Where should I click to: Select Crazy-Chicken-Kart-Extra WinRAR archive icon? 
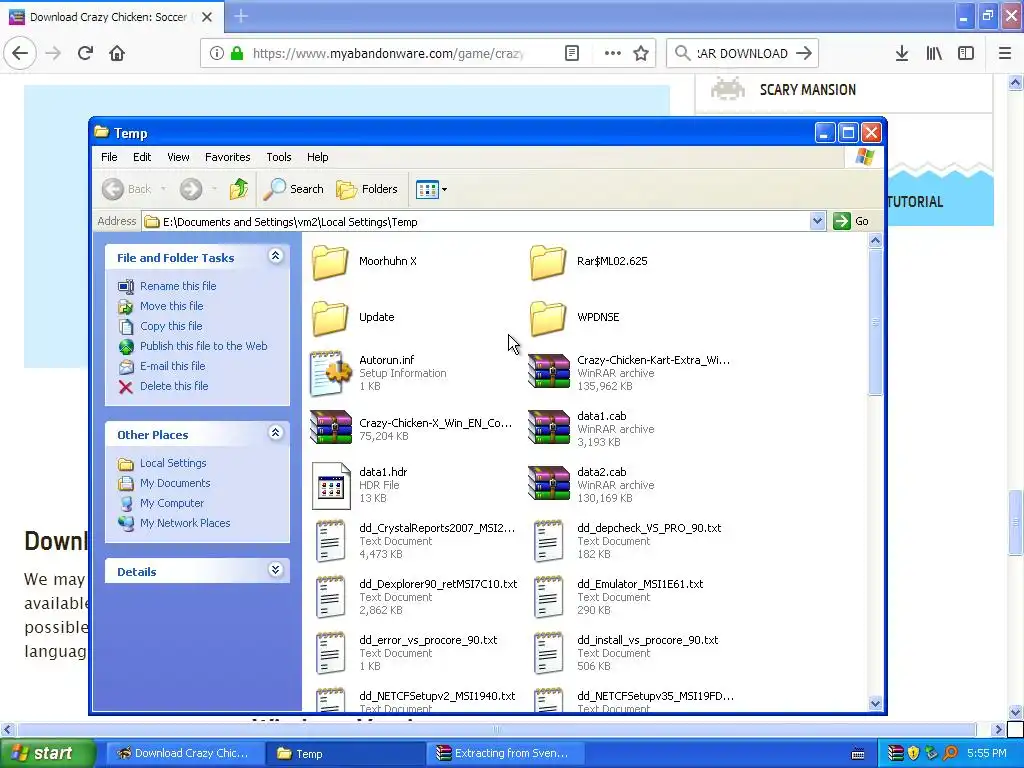coord(549,372)
